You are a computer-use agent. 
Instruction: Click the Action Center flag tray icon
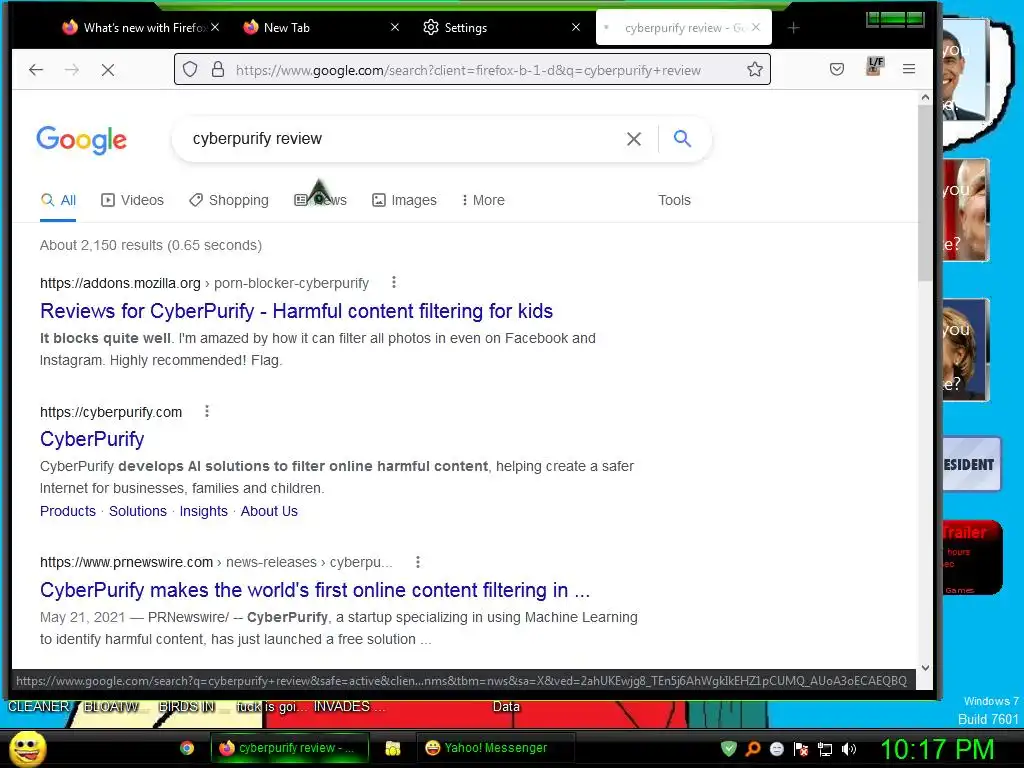(801, 748)
